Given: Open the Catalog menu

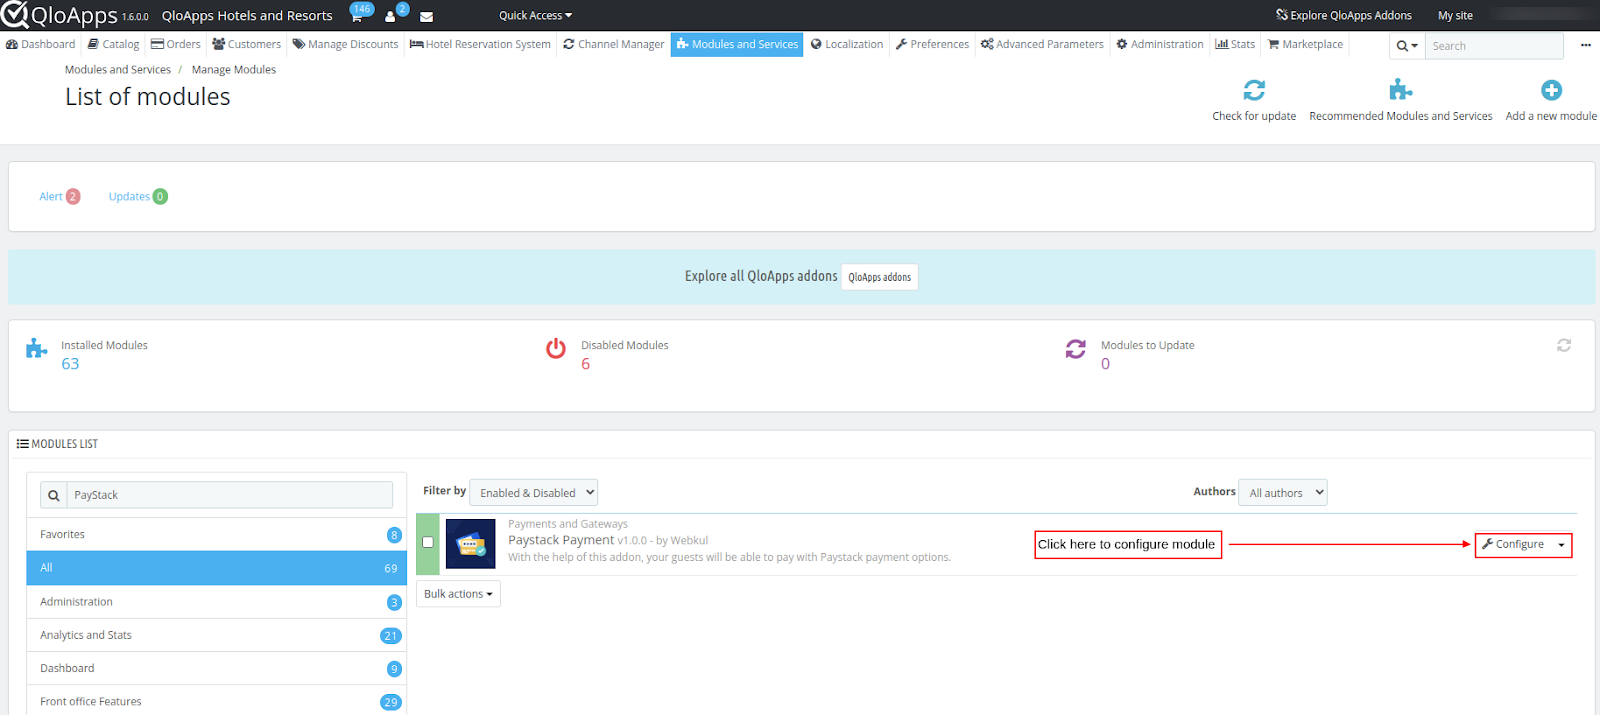Looking at the screenshot, I should tap(113, 44).
